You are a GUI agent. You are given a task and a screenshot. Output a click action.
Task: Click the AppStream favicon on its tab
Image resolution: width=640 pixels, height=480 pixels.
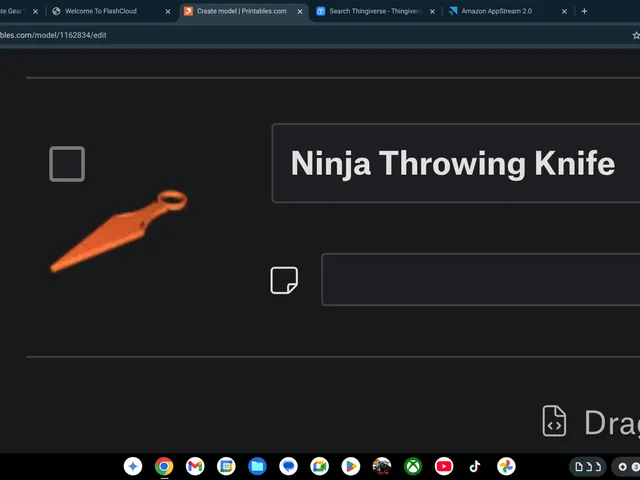453,11
